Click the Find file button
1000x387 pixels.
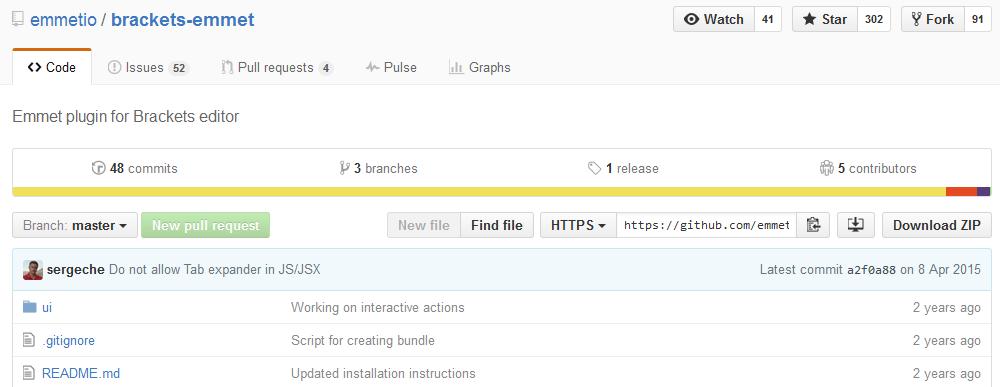coord(497,225)
